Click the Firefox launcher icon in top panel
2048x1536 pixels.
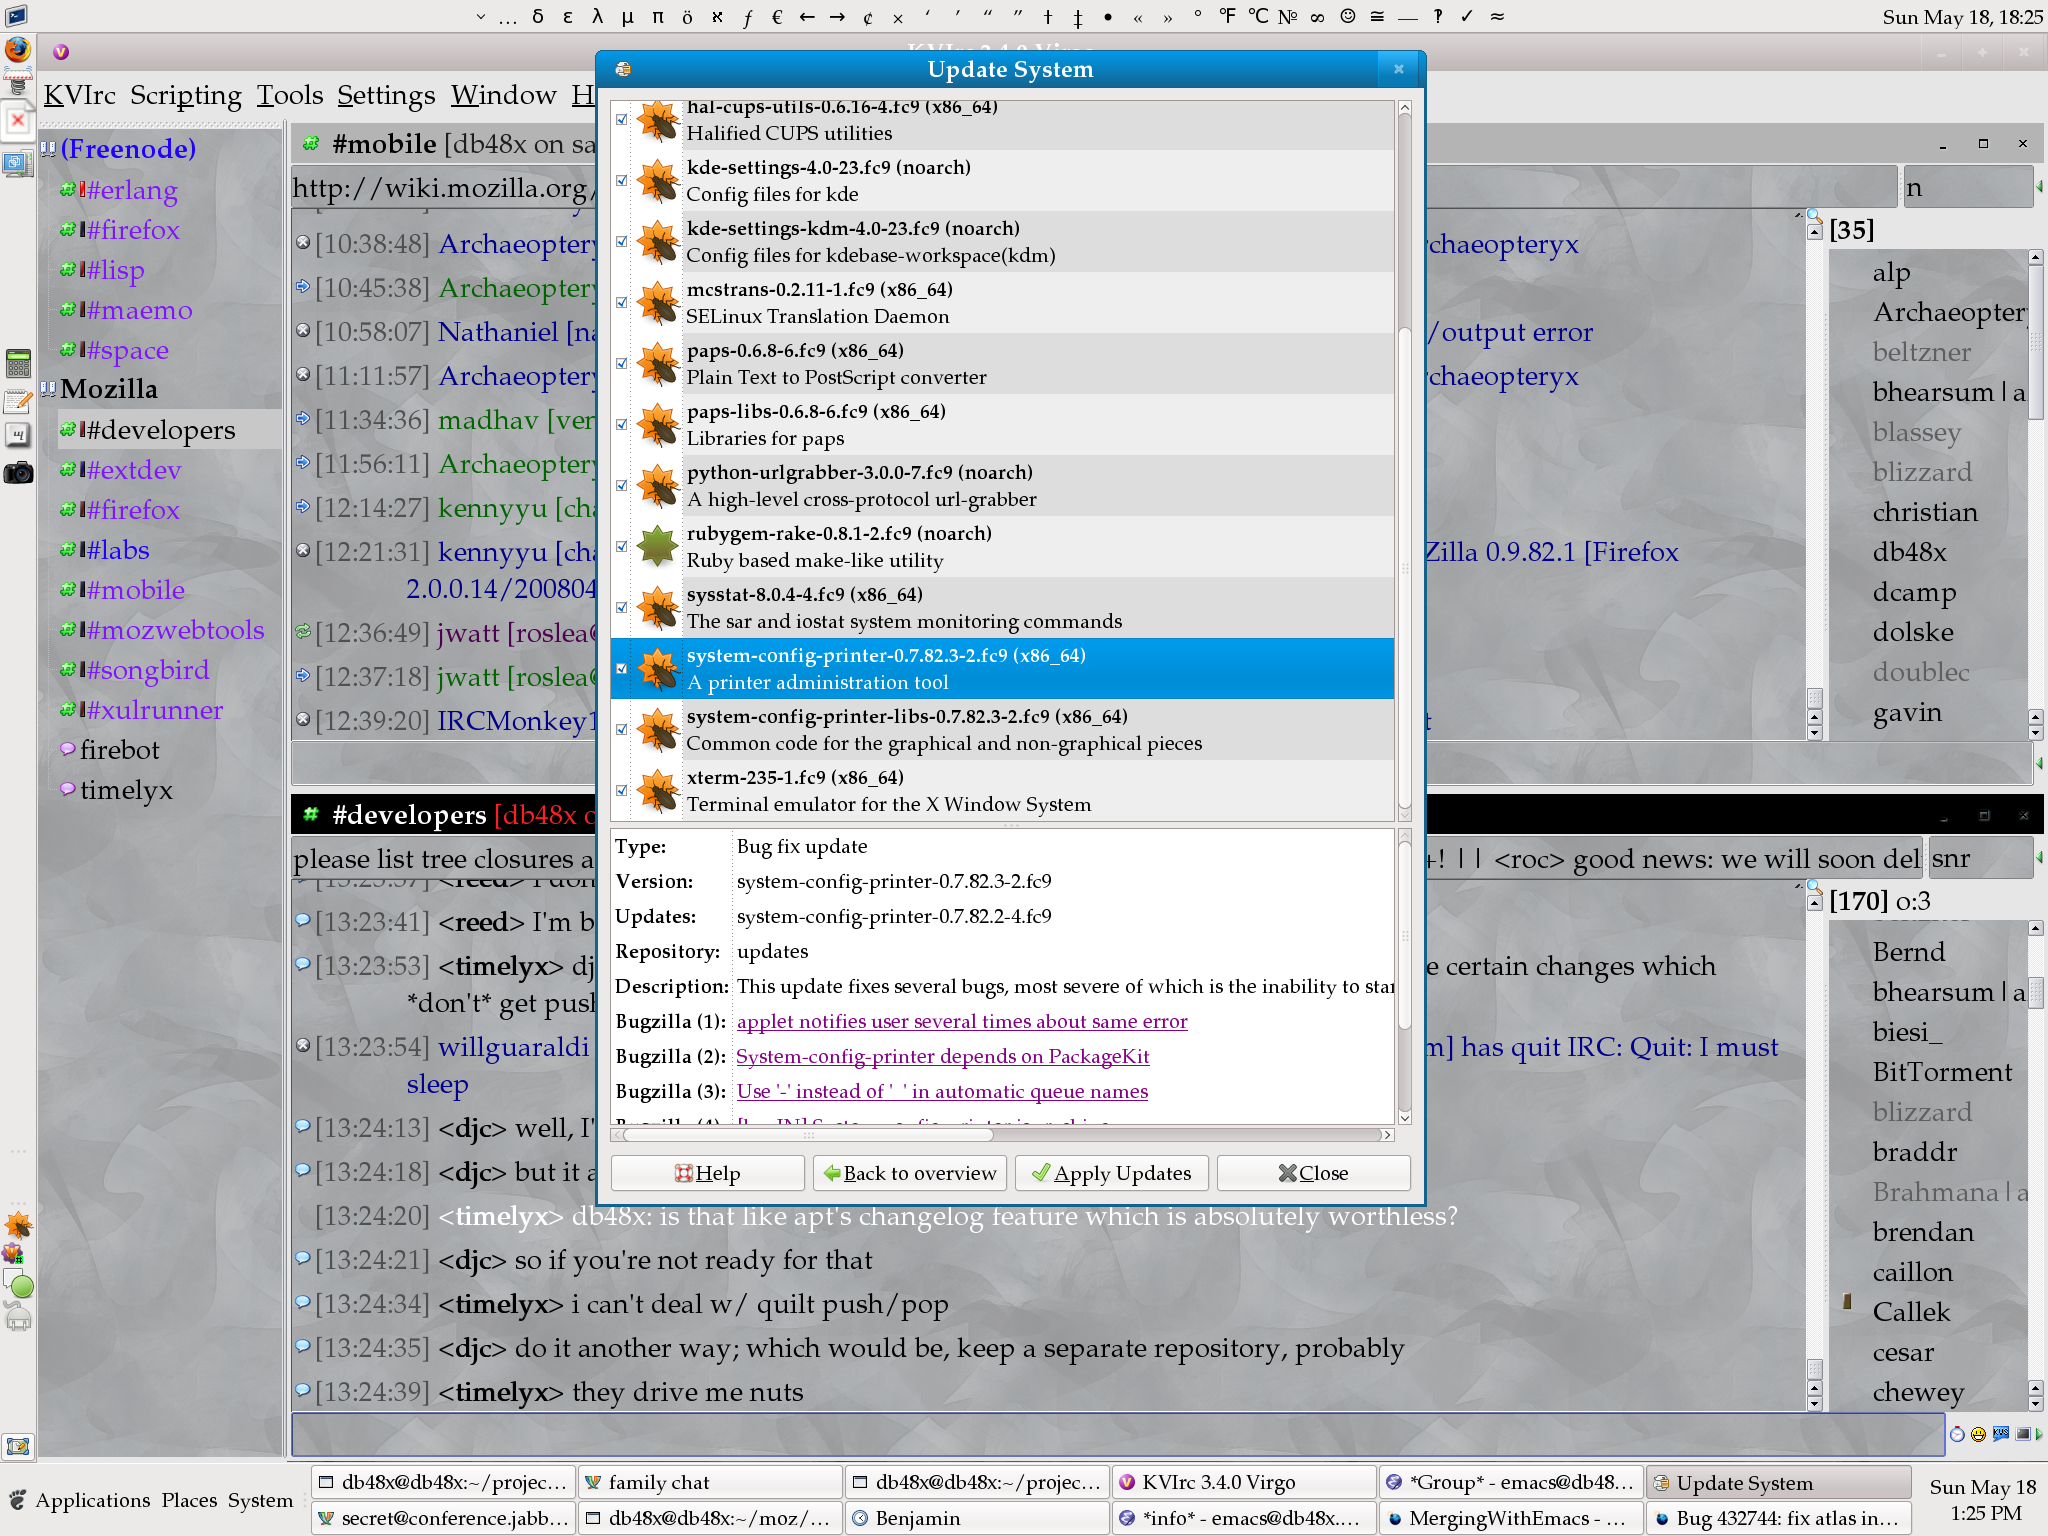point(18,49)
